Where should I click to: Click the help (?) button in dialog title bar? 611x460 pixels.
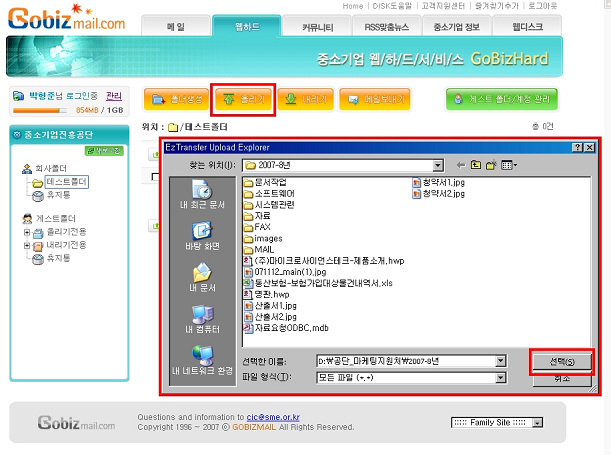(x=577, y=147)
